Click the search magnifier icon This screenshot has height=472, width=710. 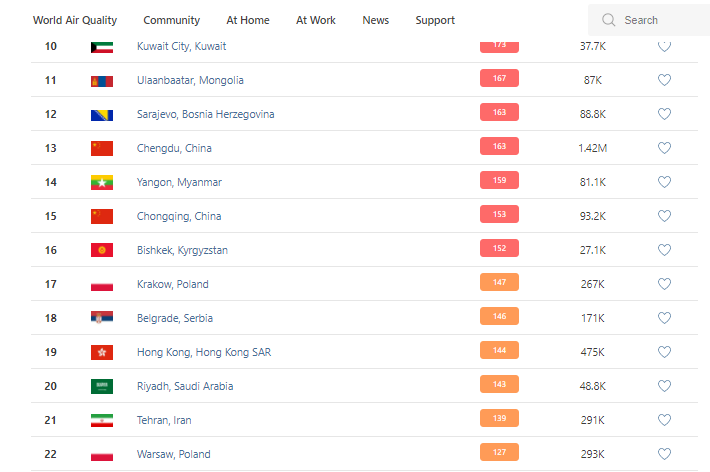click(x=608, y=20)
